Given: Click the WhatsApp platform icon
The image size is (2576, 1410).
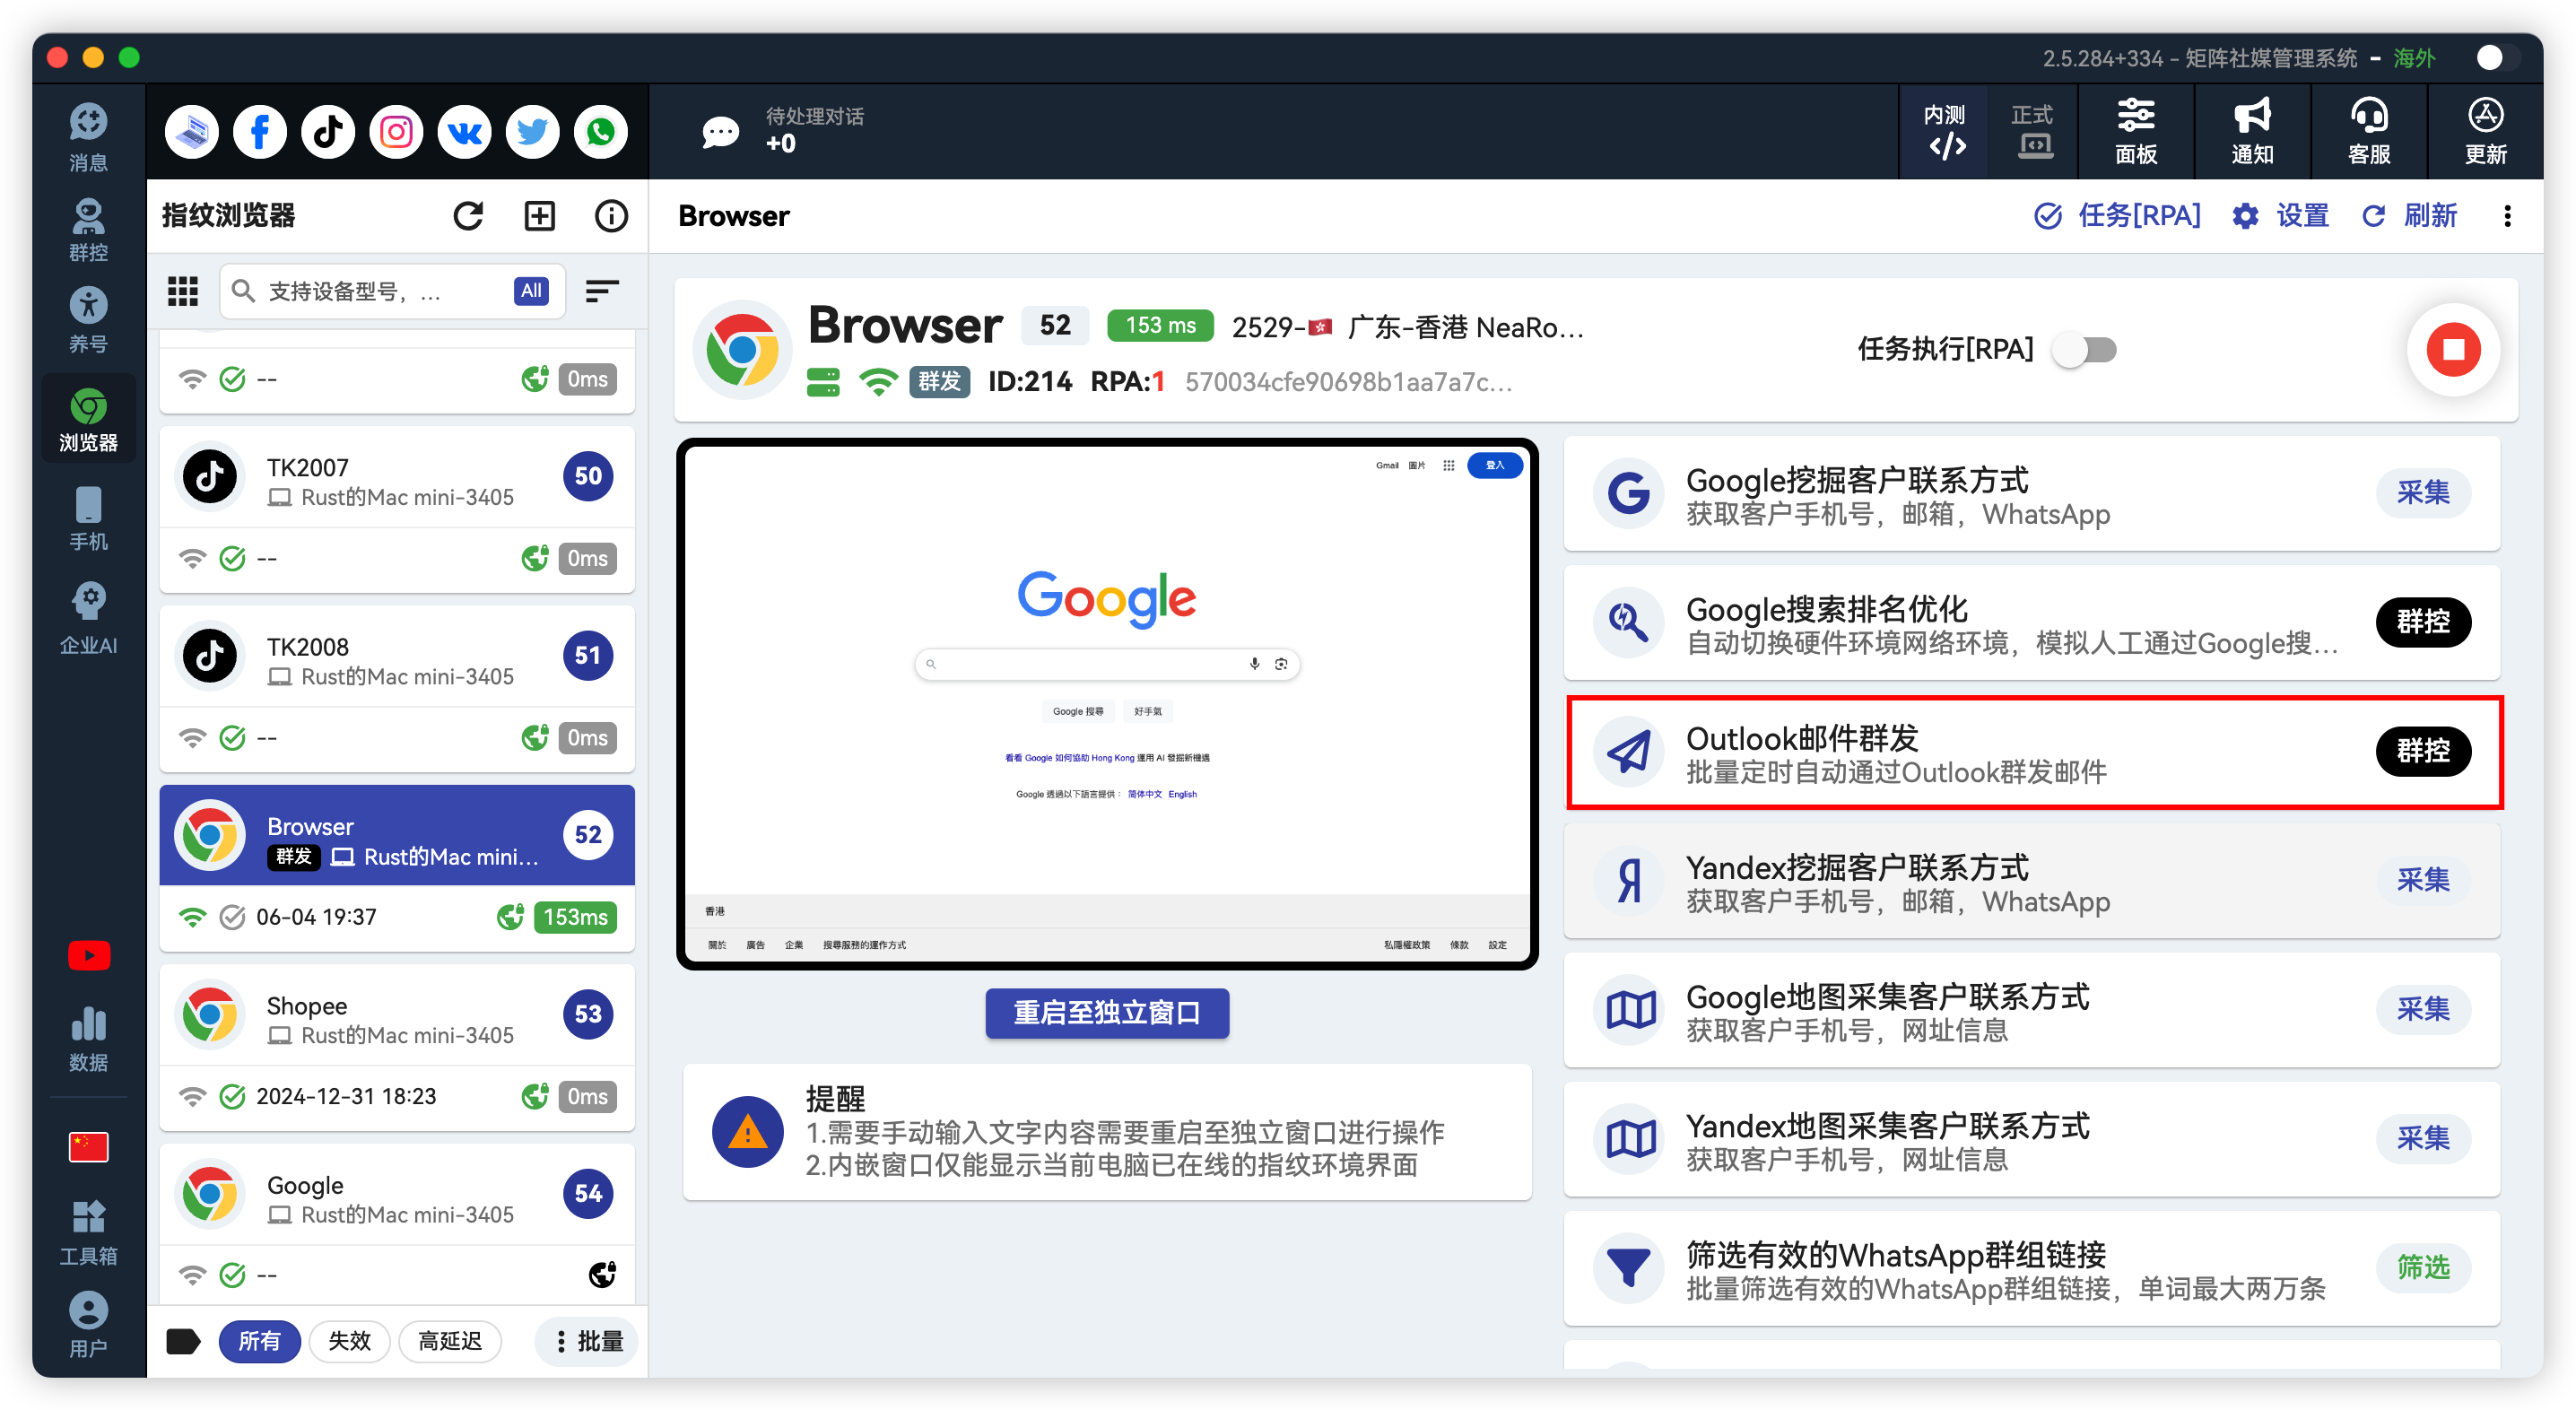Looking at the screenshot, I should (600, 132).
